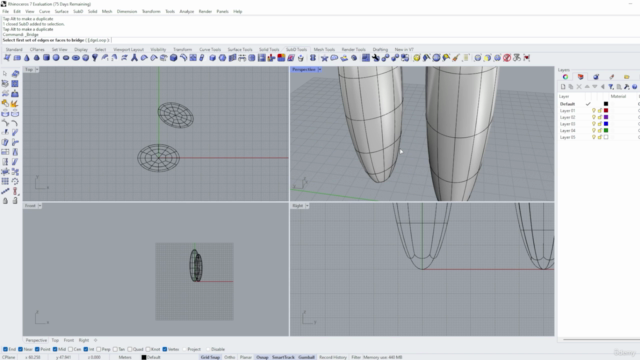
Task: Create a new layer in Layers panel
Action: point(563,87)
